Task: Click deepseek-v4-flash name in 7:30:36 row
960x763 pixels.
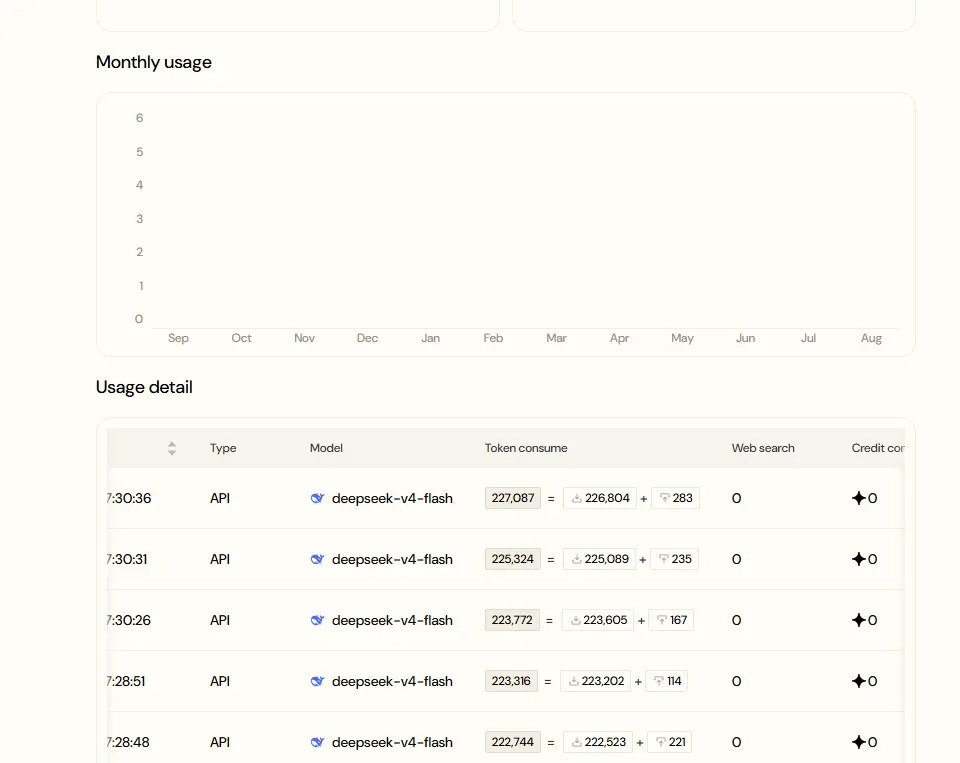Action: [392, 498]
